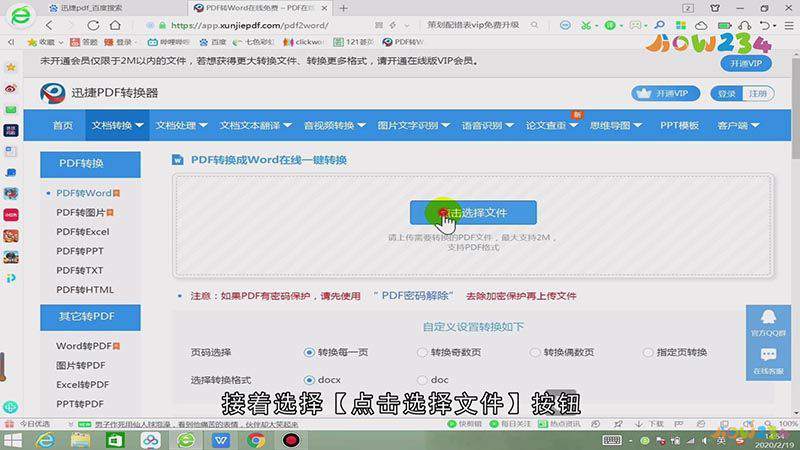Image resolution: width=800 pixels, height=450 pixels.
Task: Click 点击选择文件 upload button
Action: pos(473,213)
